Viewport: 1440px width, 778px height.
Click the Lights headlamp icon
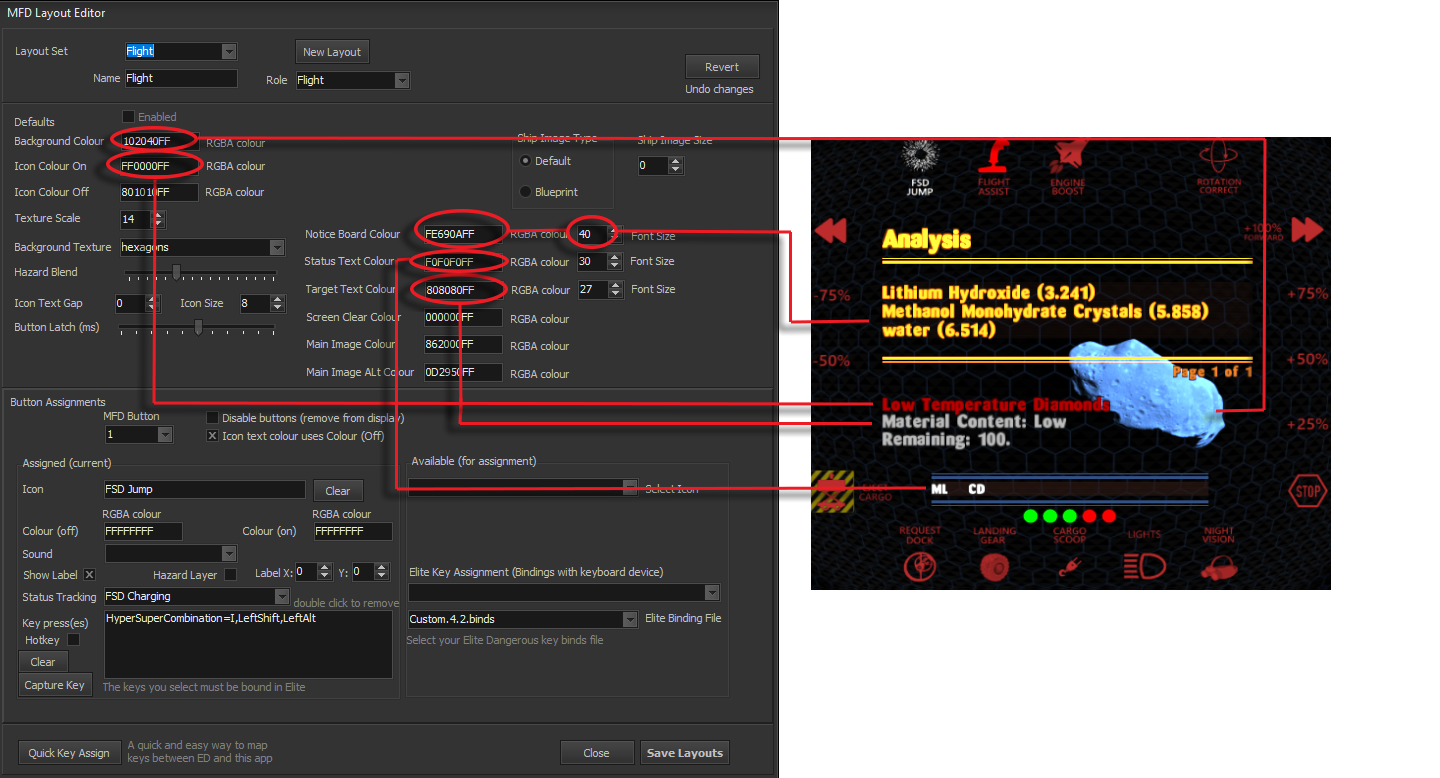tap(1144, 567)
